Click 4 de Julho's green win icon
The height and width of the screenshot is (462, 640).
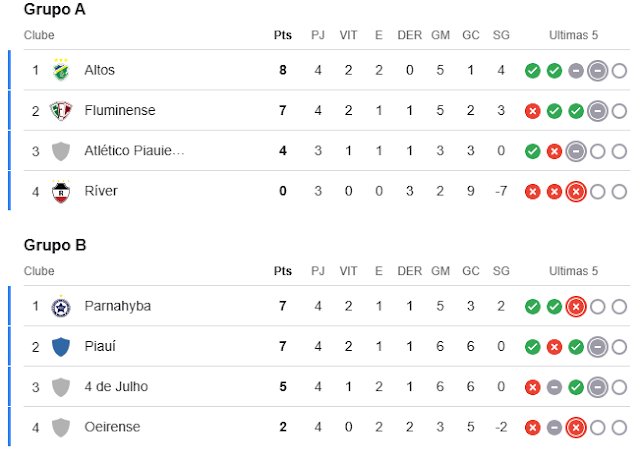tap(575, 387)
